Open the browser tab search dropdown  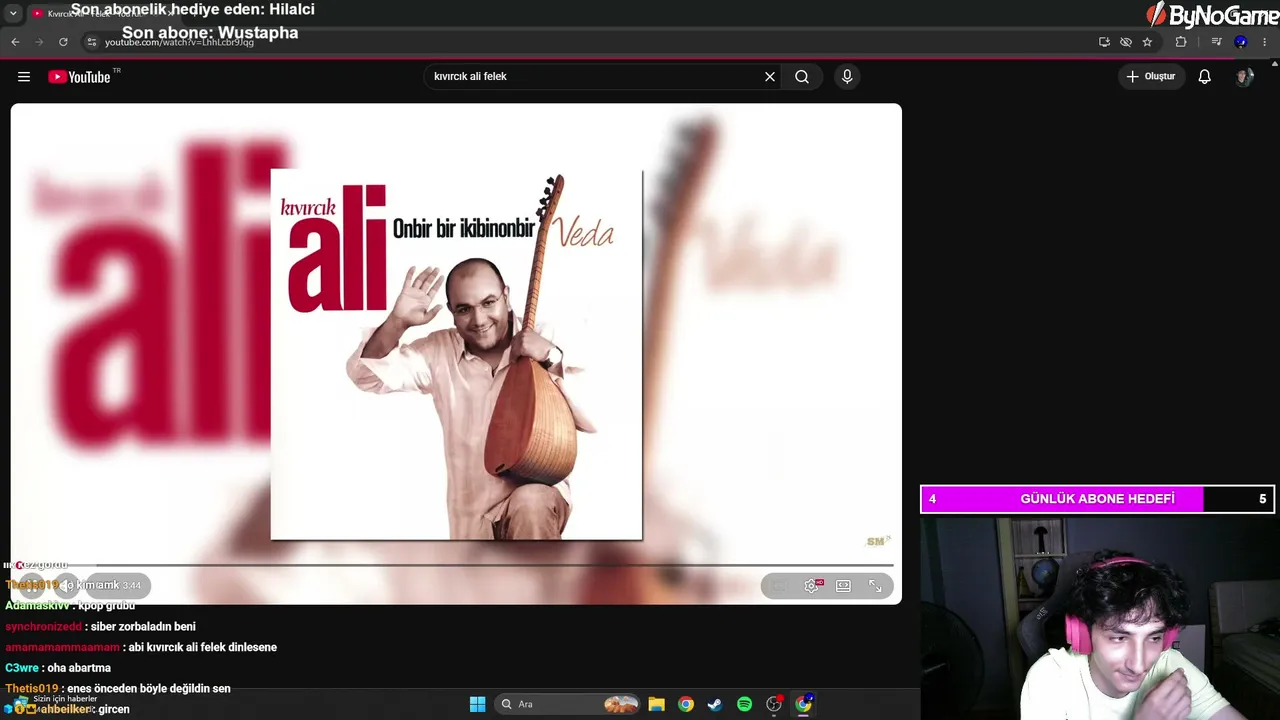click(13, 13)
